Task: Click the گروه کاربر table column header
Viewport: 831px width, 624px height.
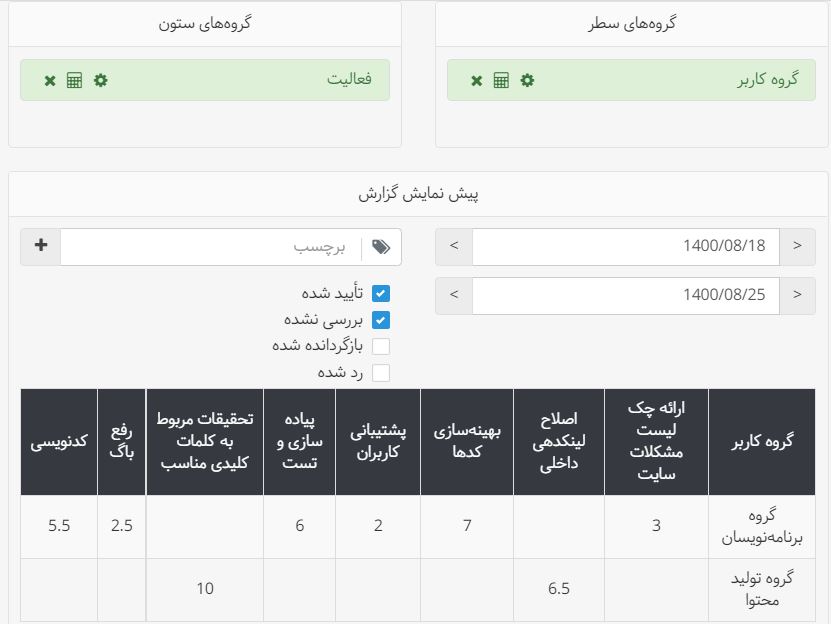Action: (x=764, y=442)
